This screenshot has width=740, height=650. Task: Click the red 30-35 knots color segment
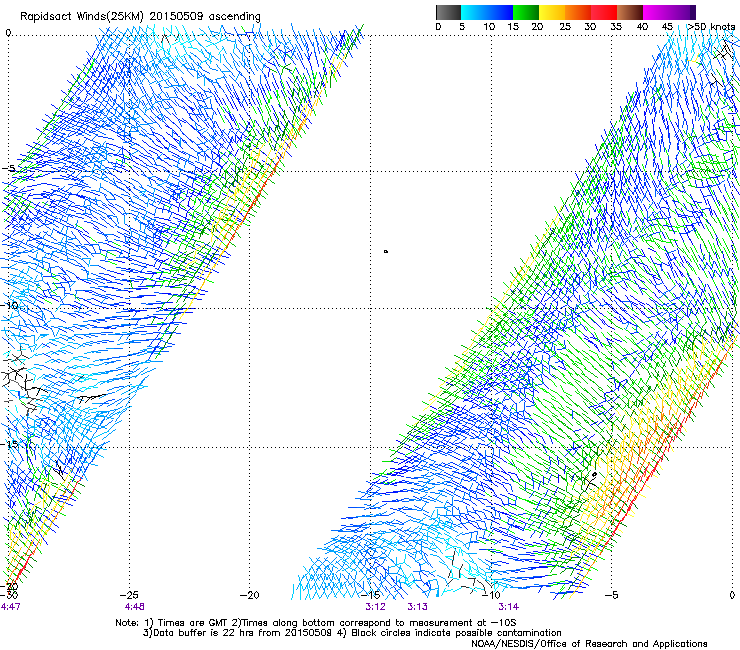pyautogui.click(x=604, y=12)
